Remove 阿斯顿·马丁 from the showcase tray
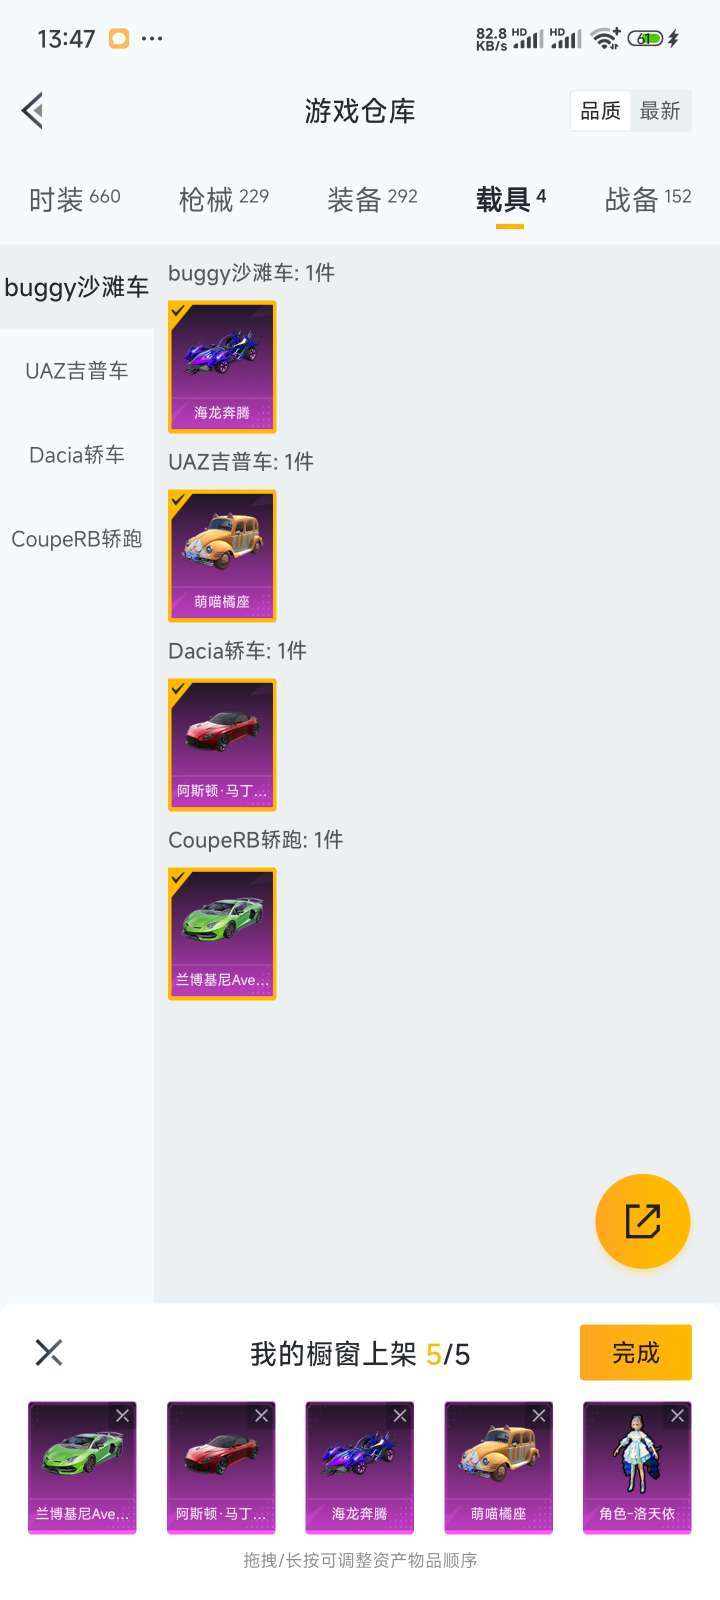This screenshot has height=1600, width=720. coord(261,1416)
